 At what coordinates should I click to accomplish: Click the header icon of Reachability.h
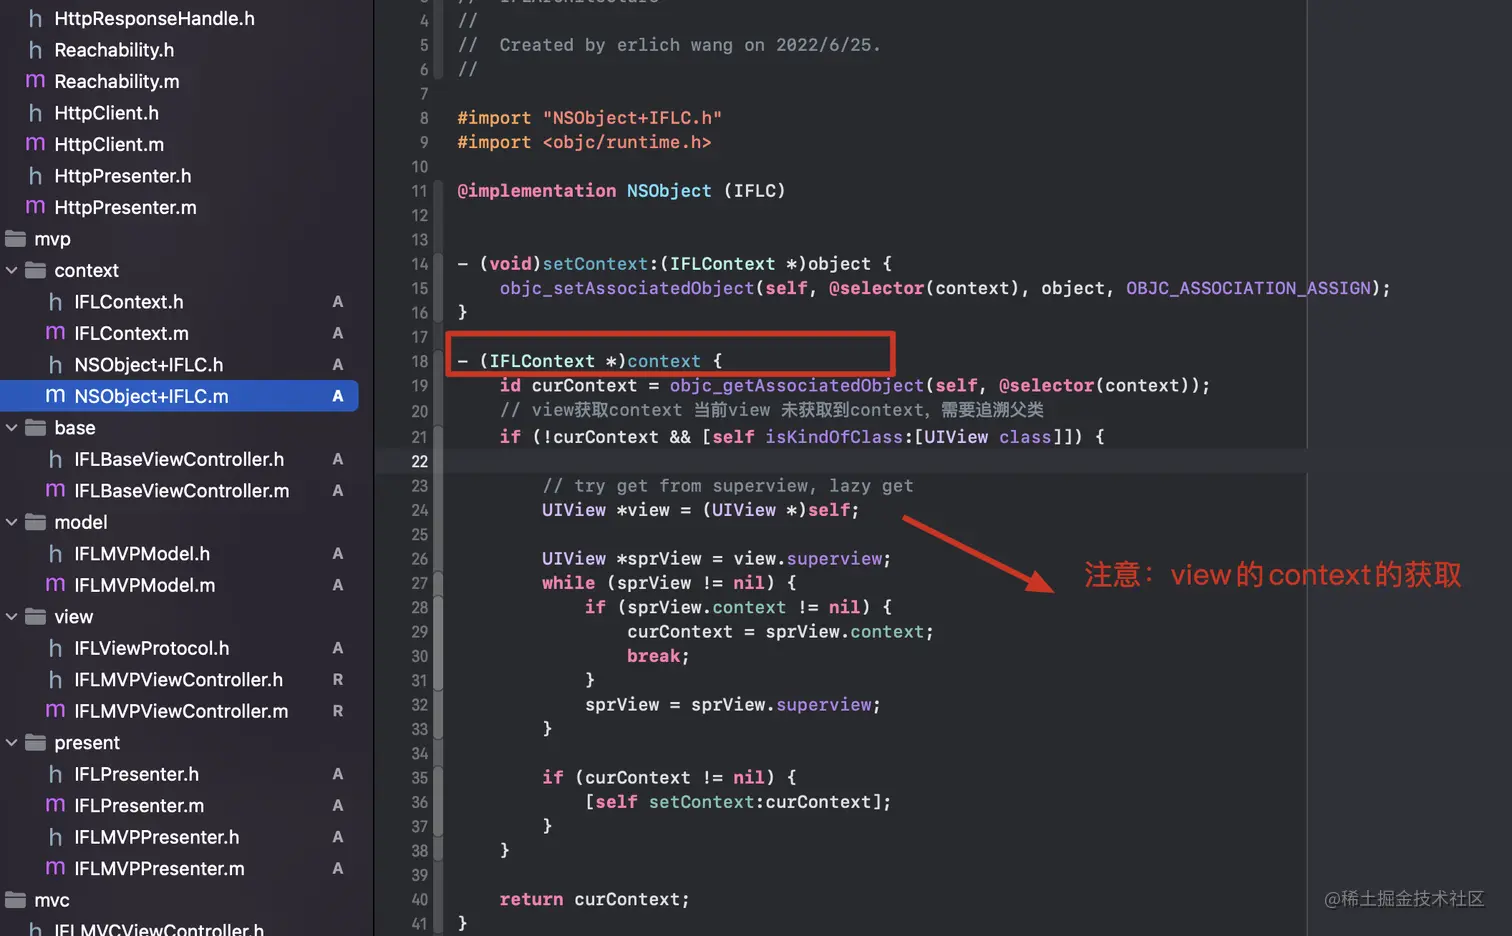pyautogui.click(x=36, y=50)
